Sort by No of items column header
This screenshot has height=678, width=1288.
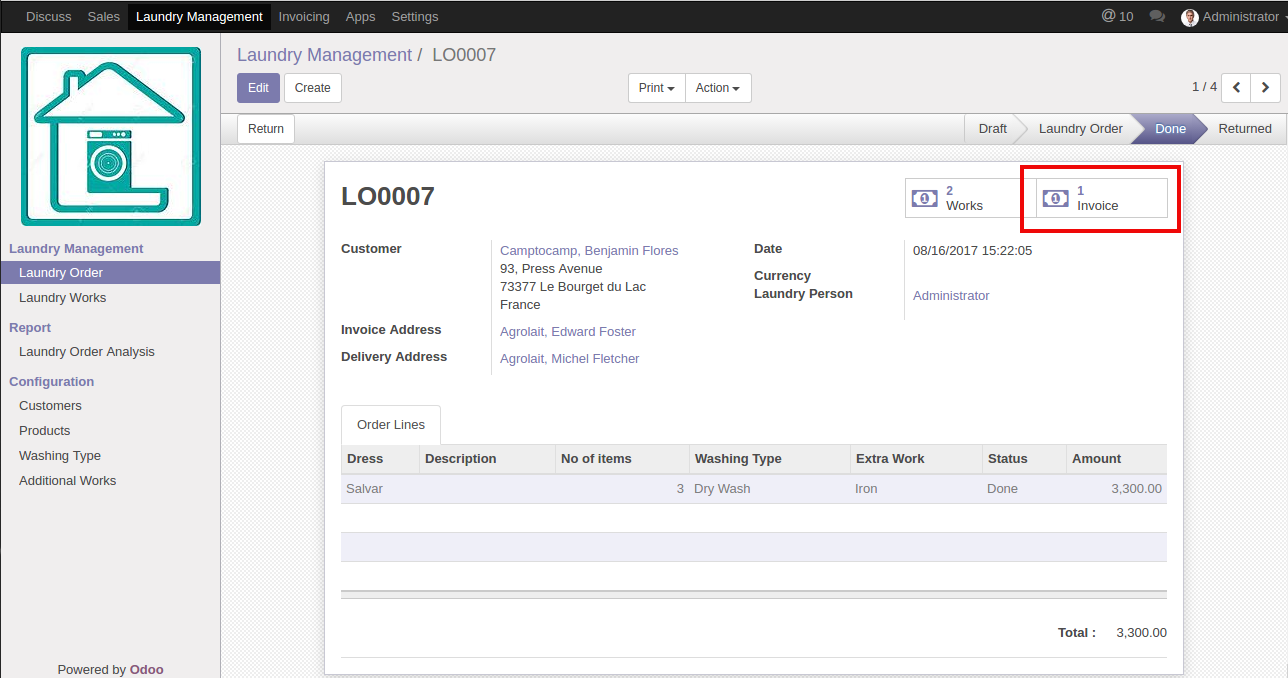point(622,459)
